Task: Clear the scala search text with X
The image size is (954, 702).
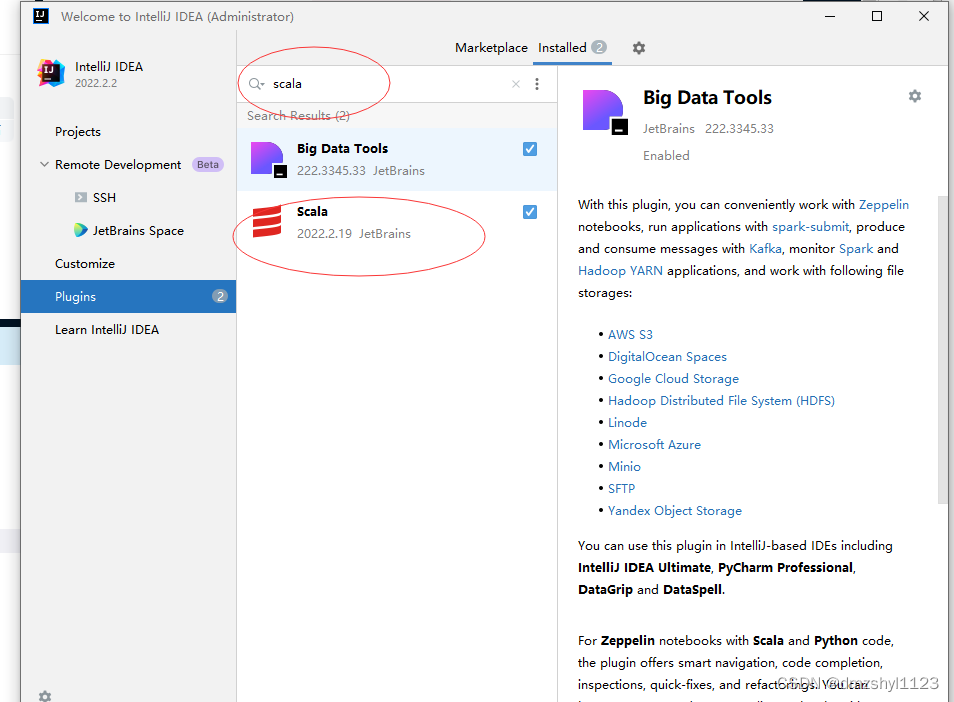Action: click(x=516, y=84)
